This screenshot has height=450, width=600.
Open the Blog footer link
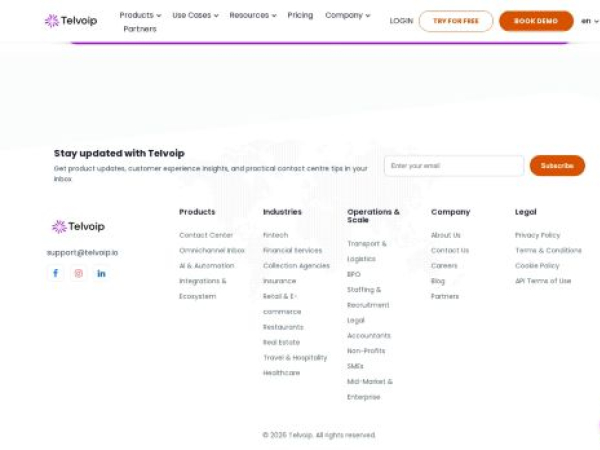(x=438, y=281)
